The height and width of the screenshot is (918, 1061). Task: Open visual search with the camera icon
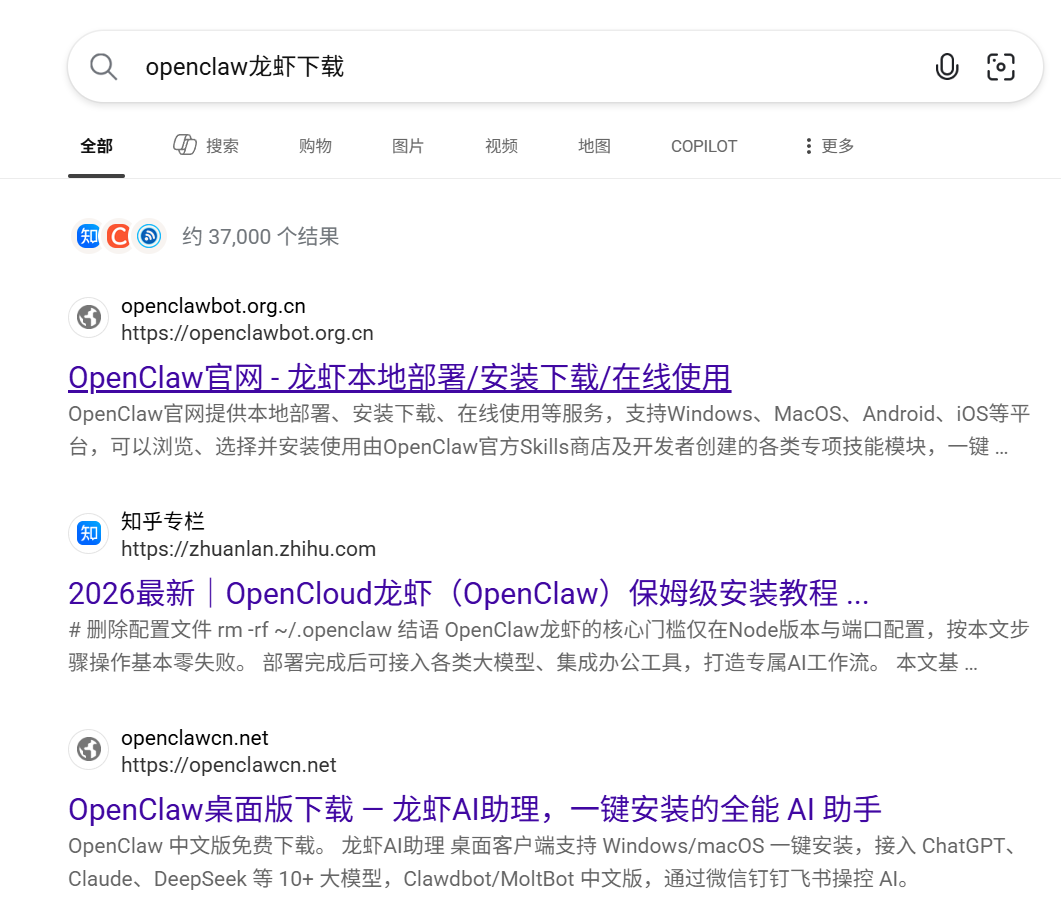pyautogui.click(x=1001, y=67)
